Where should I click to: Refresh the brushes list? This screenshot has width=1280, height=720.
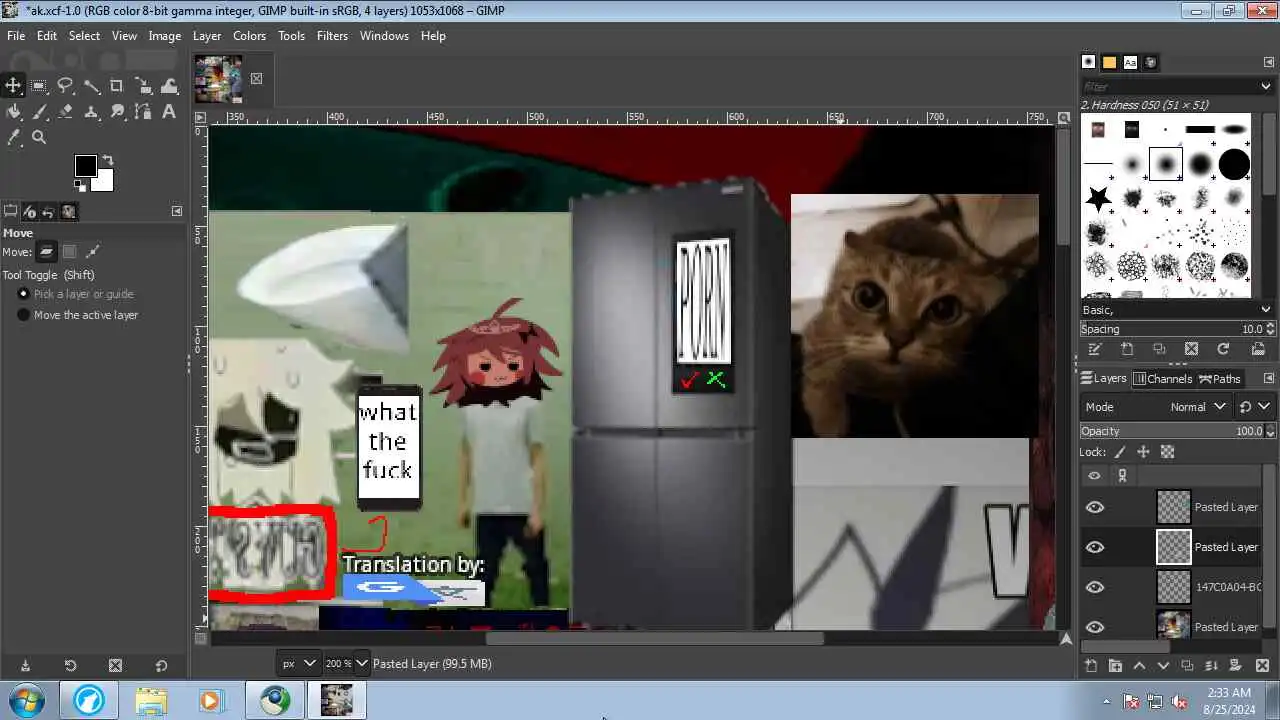pyautogui.click(x=1223, y=349)
